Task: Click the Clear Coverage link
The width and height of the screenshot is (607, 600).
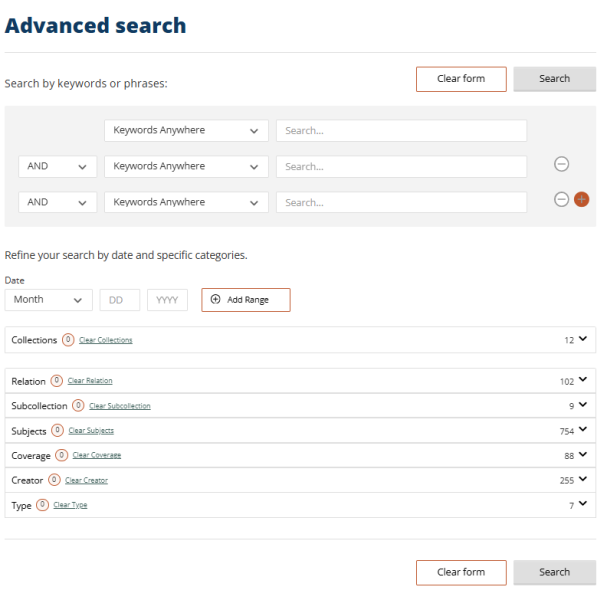Action: click(97, 455)
